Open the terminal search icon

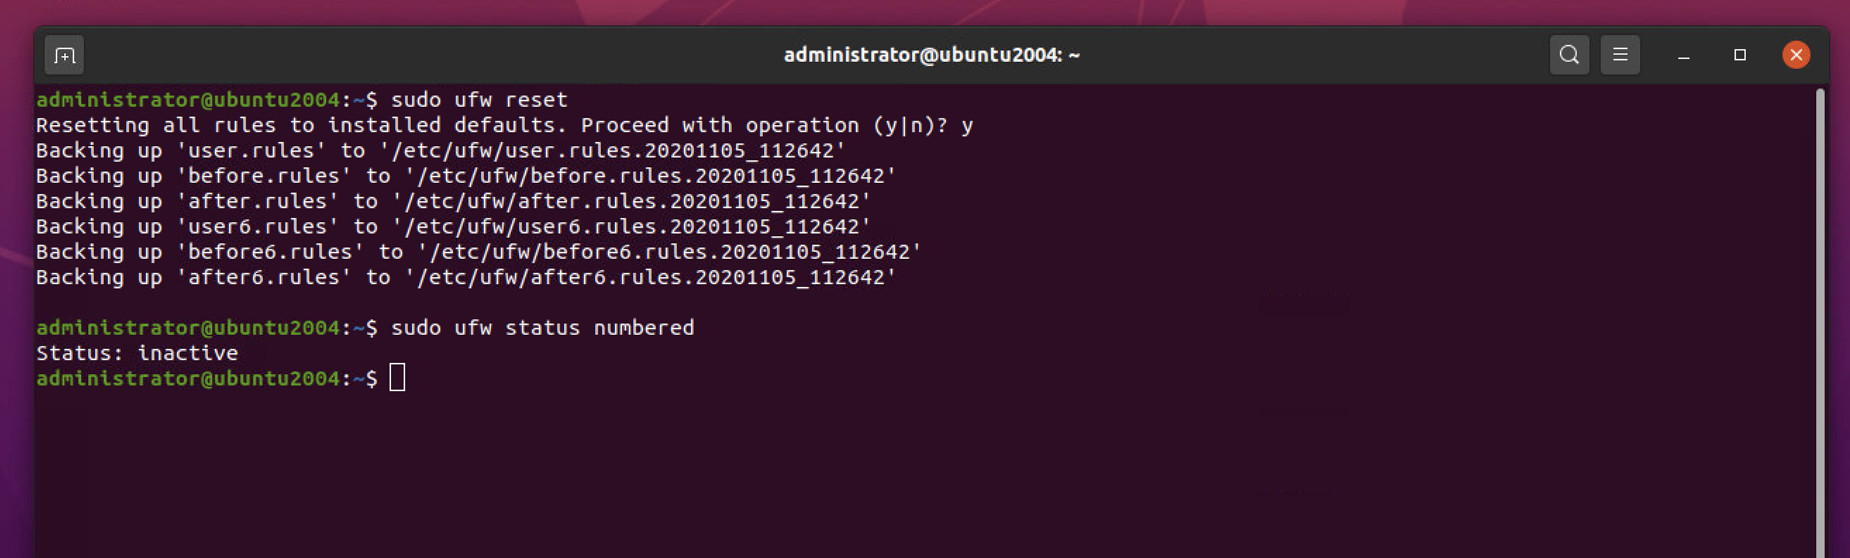1569,55
